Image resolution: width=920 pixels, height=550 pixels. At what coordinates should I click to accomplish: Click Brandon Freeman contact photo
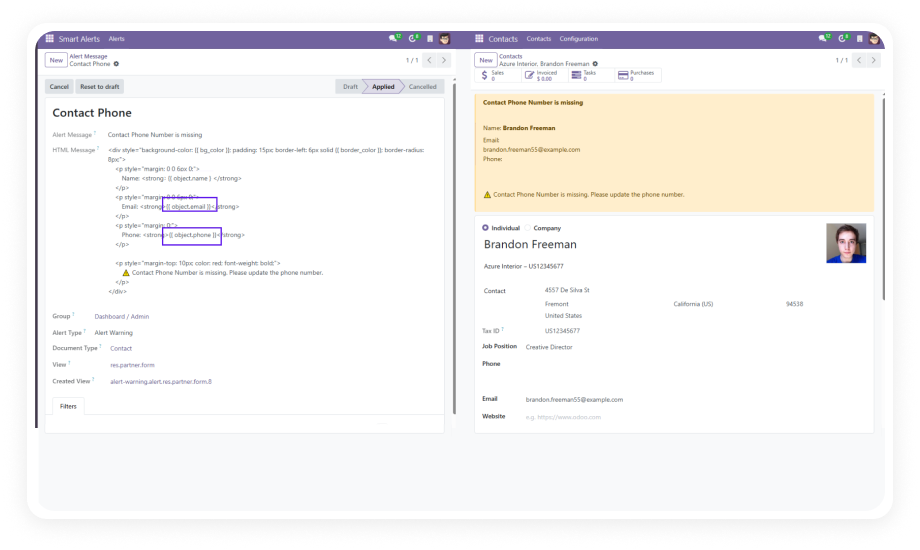[x=846, y=243]
